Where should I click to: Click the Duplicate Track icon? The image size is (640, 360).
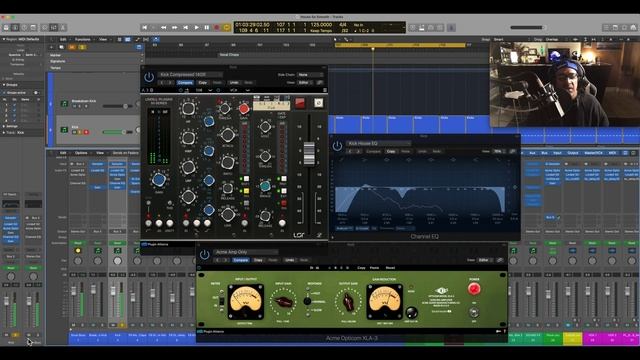click(x=61, y=47)
